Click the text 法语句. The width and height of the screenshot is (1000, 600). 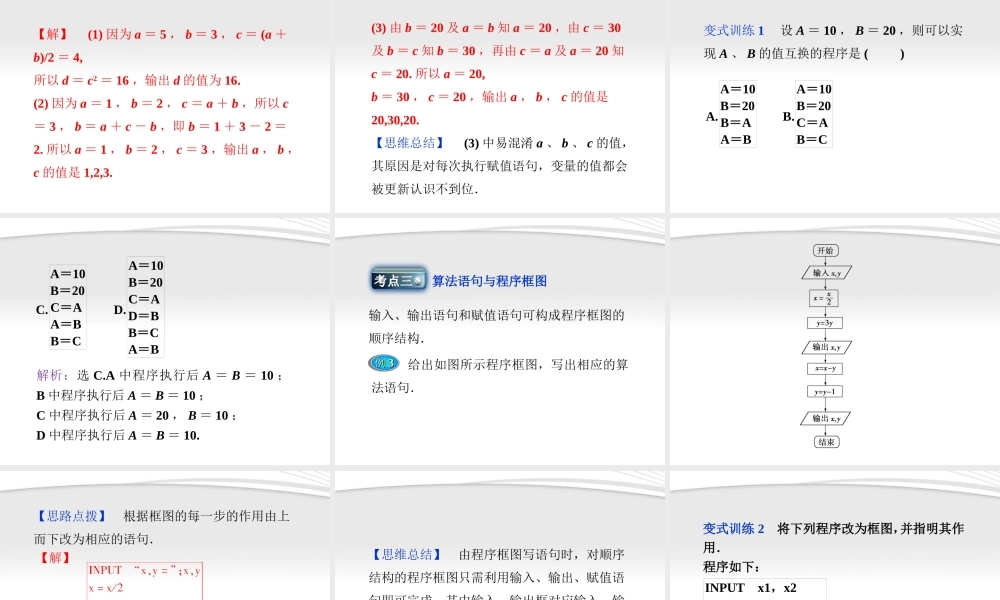(392, 388)
